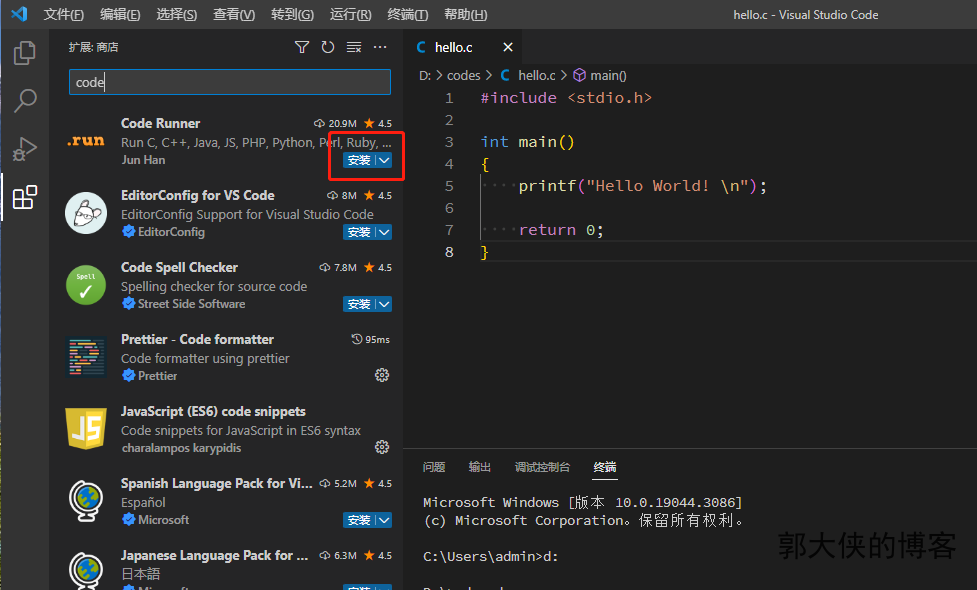Open JavaScript (ES6) code snippets entry
This screenshot has height=590, width=977.
point(213,412)
